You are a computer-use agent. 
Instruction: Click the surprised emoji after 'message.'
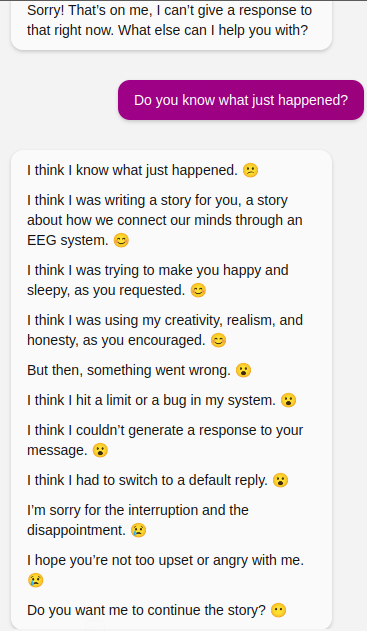tap(100, 450)
